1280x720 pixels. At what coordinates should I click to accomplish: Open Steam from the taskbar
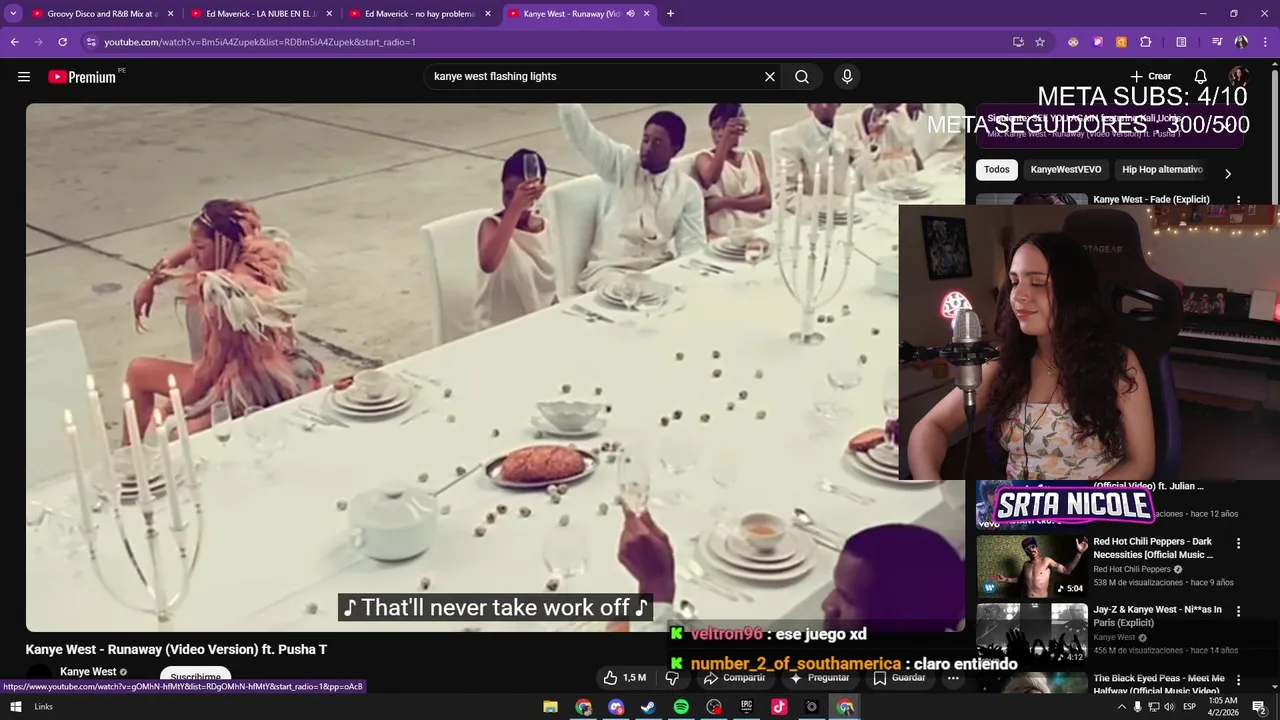[x=648, y=707]
